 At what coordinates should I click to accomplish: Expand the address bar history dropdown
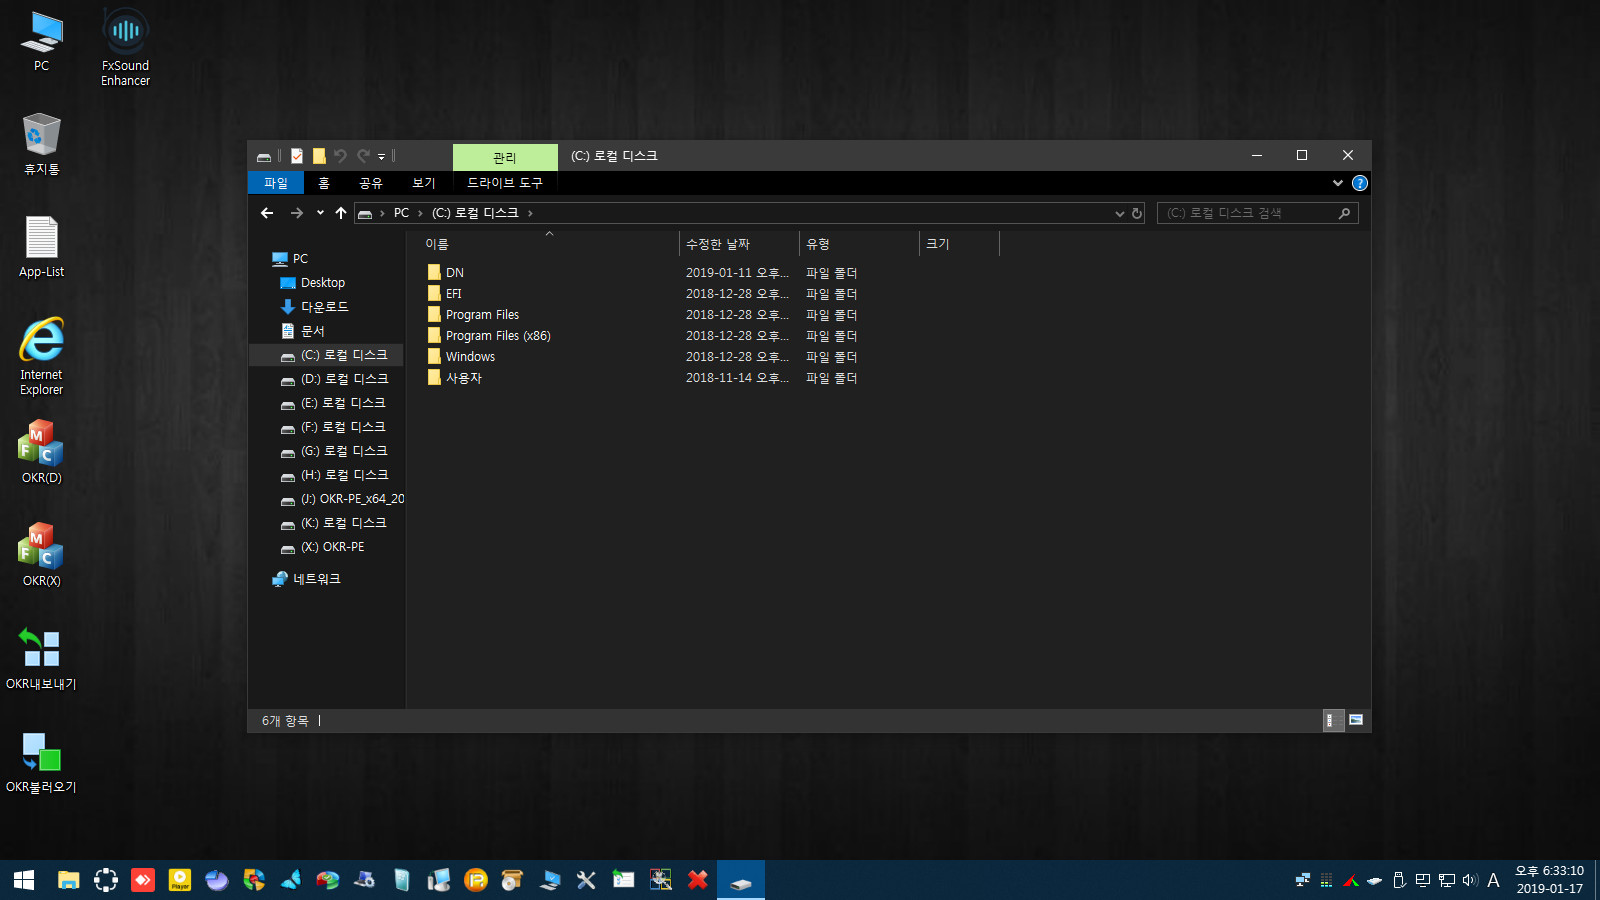coord(1120,213)
